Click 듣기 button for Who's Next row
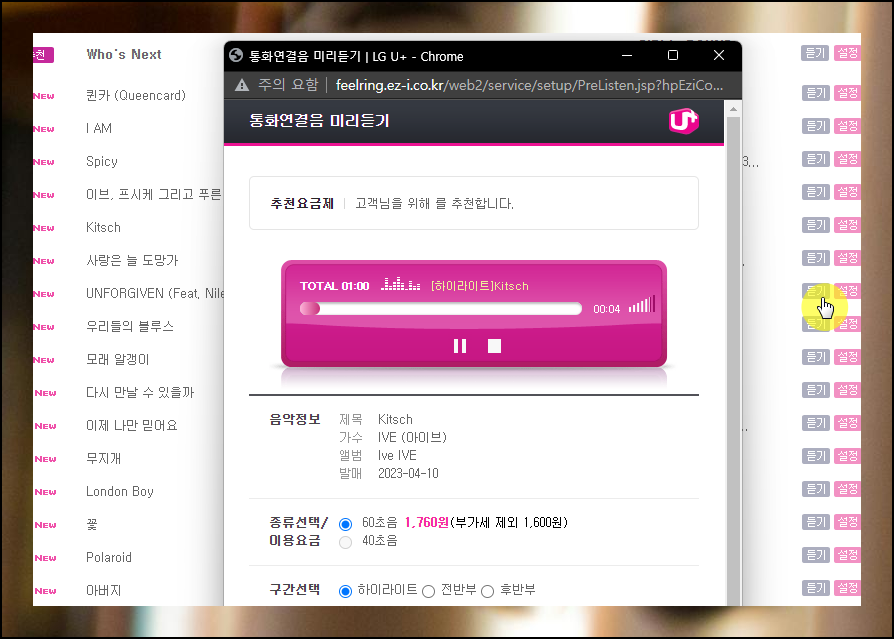894x639 pixels. point(815,53)
